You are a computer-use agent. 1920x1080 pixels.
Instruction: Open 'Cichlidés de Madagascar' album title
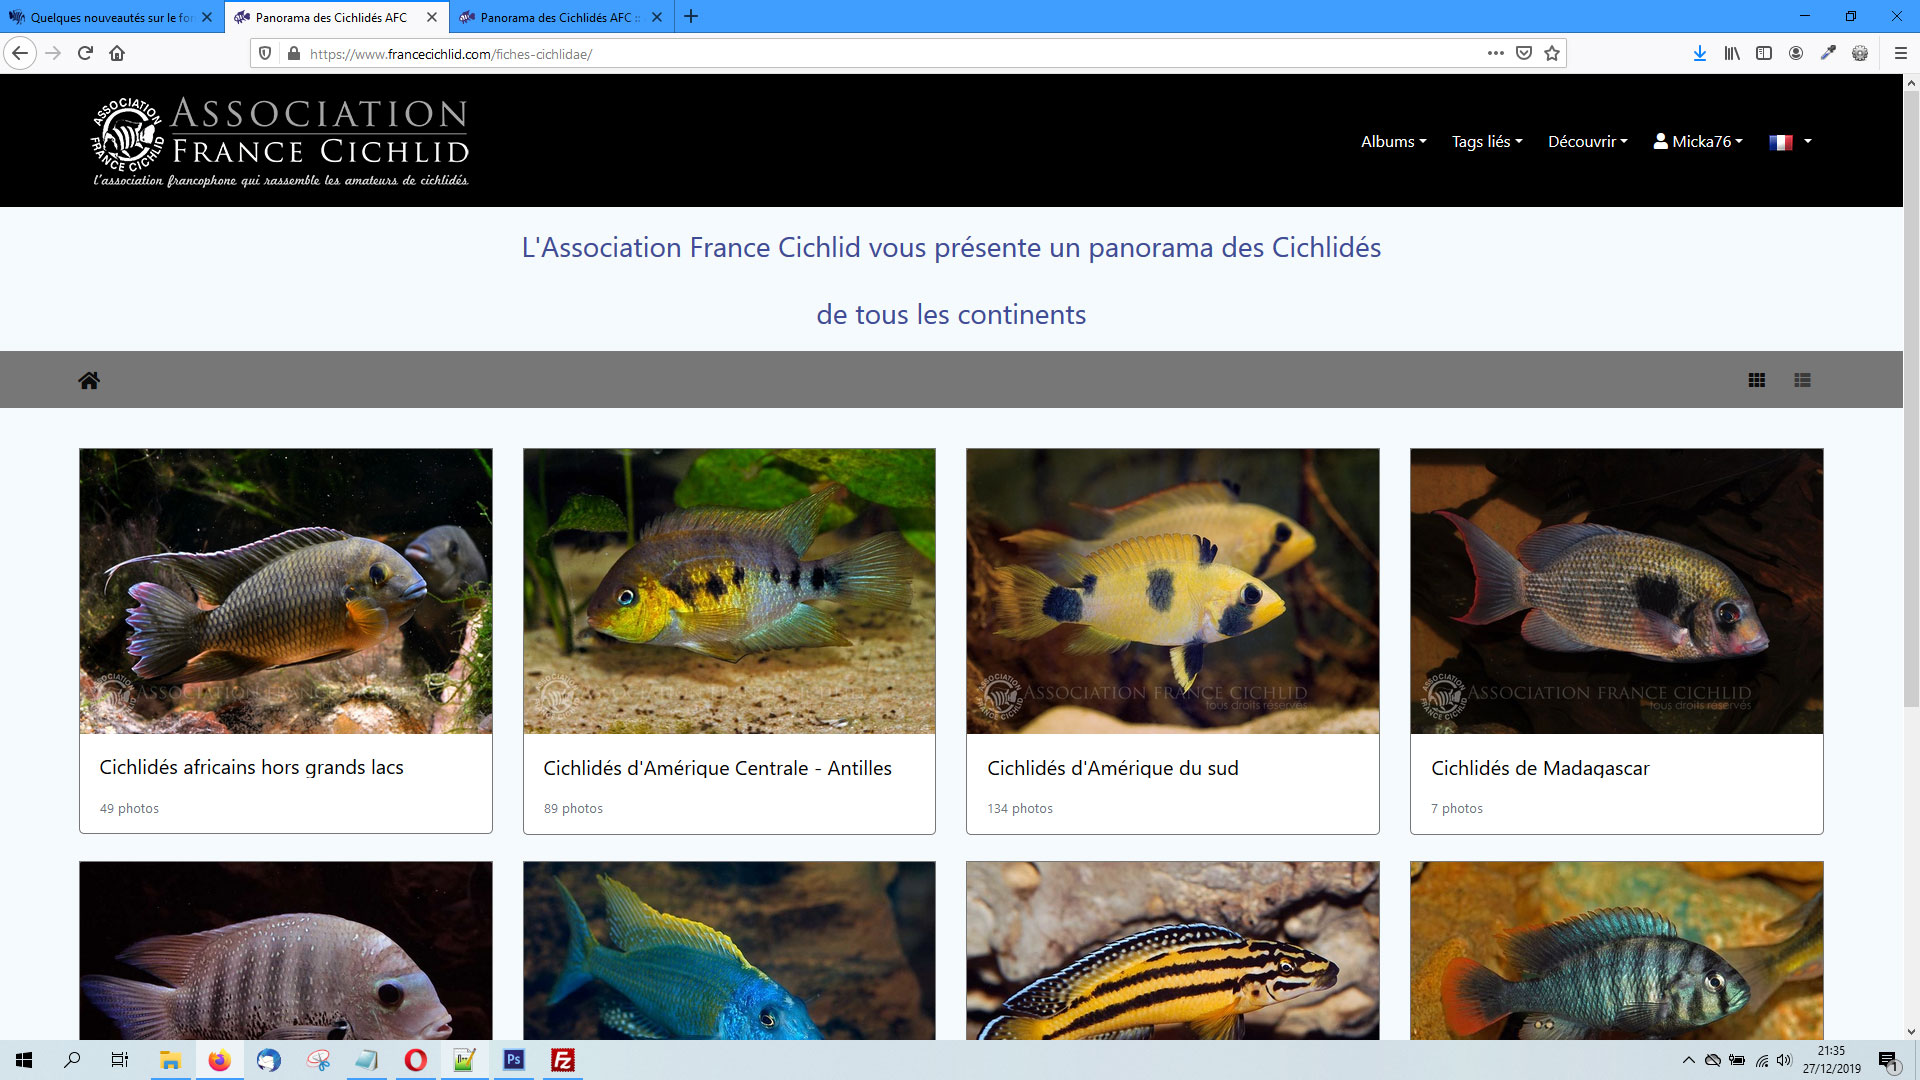[x=1540, y=768]
